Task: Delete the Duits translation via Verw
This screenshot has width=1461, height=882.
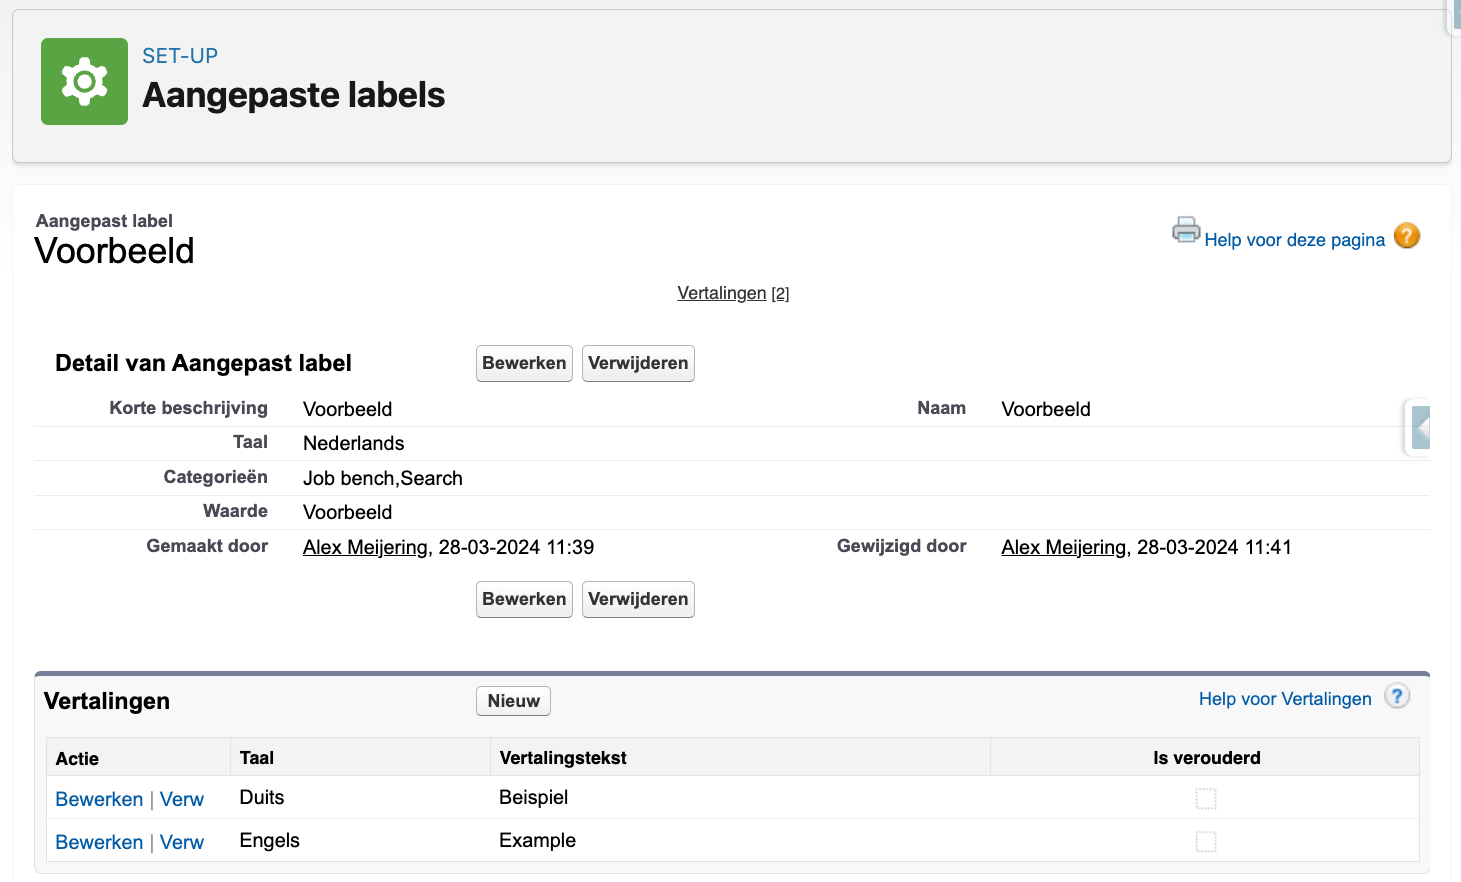Action: click(182, 799)
